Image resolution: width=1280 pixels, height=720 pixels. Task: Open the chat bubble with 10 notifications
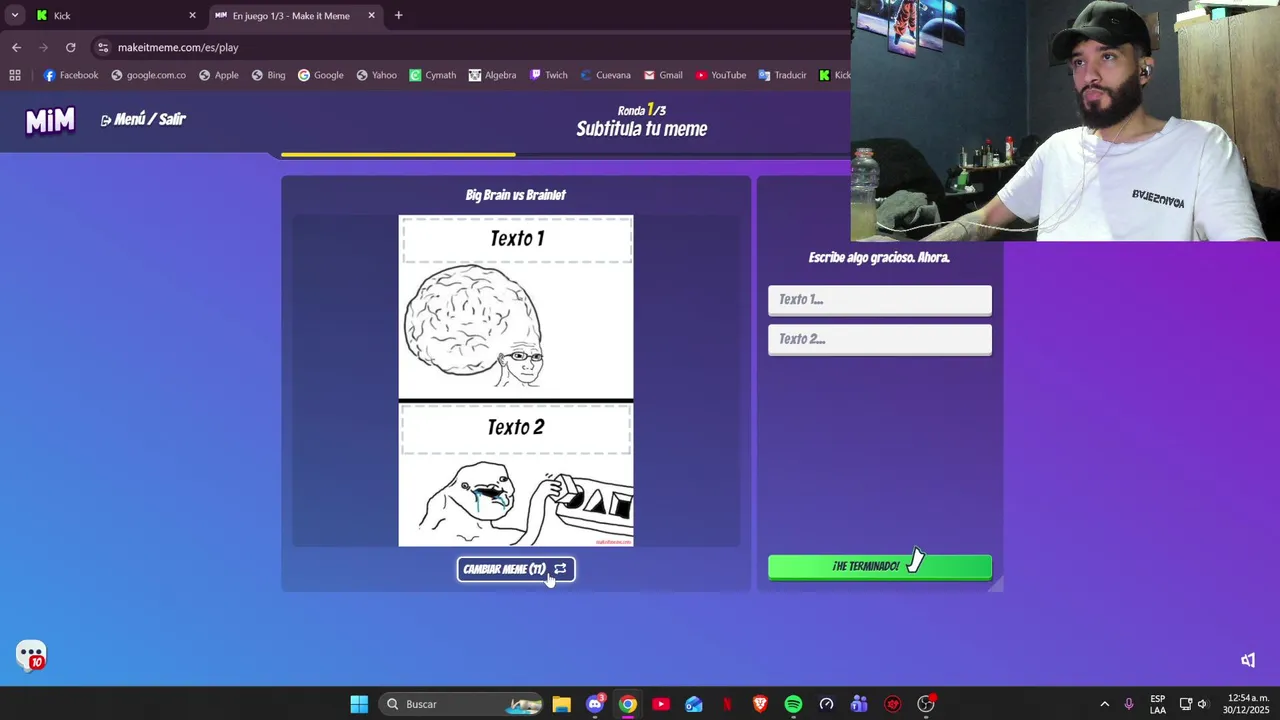[x=31, y=656]
